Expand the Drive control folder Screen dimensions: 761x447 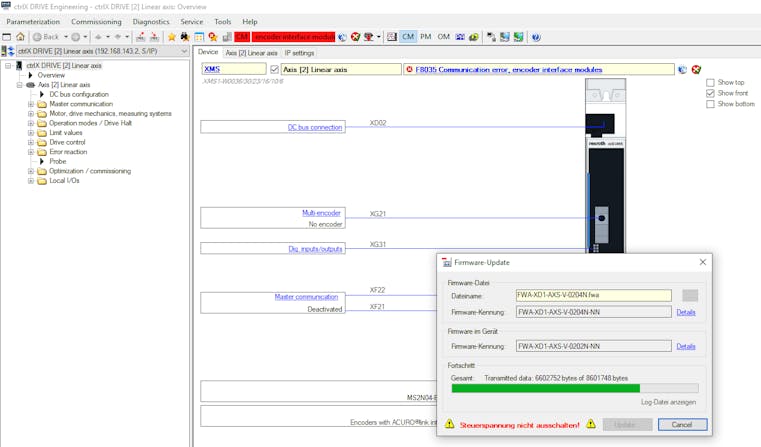(x=31, y=142)
